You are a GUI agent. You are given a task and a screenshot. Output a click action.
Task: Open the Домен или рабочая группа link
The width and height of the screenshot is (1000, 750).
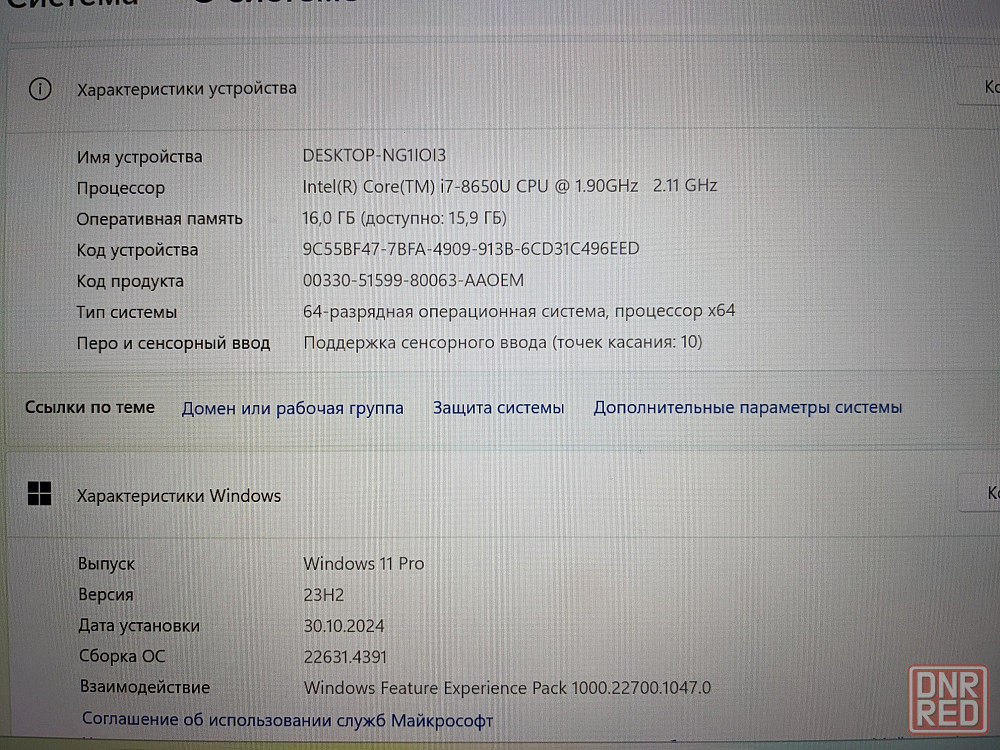pos(292,408)
